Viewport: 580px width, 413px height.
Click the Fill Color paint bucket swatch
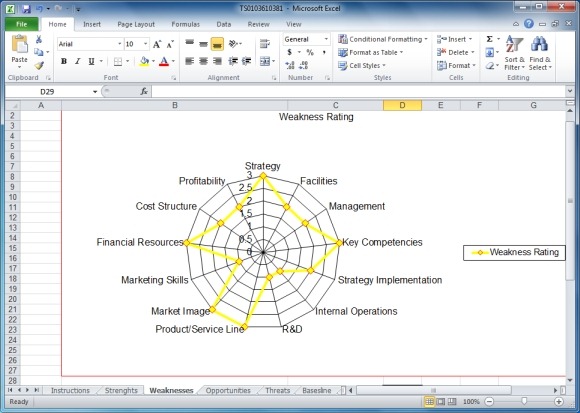click(144, 61)
